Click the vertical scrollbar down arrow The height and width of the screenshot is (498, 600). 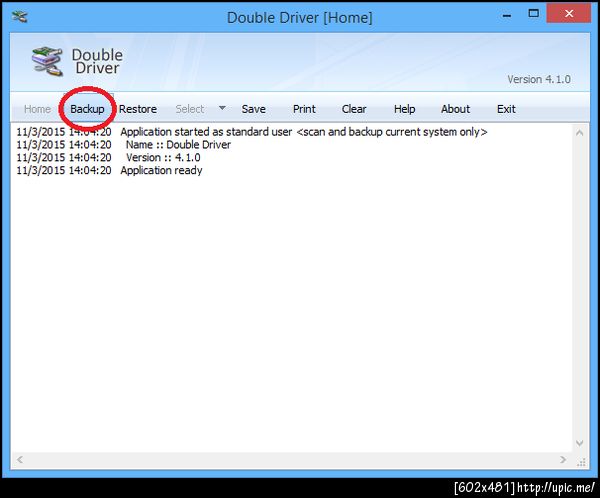pos(580,443)
